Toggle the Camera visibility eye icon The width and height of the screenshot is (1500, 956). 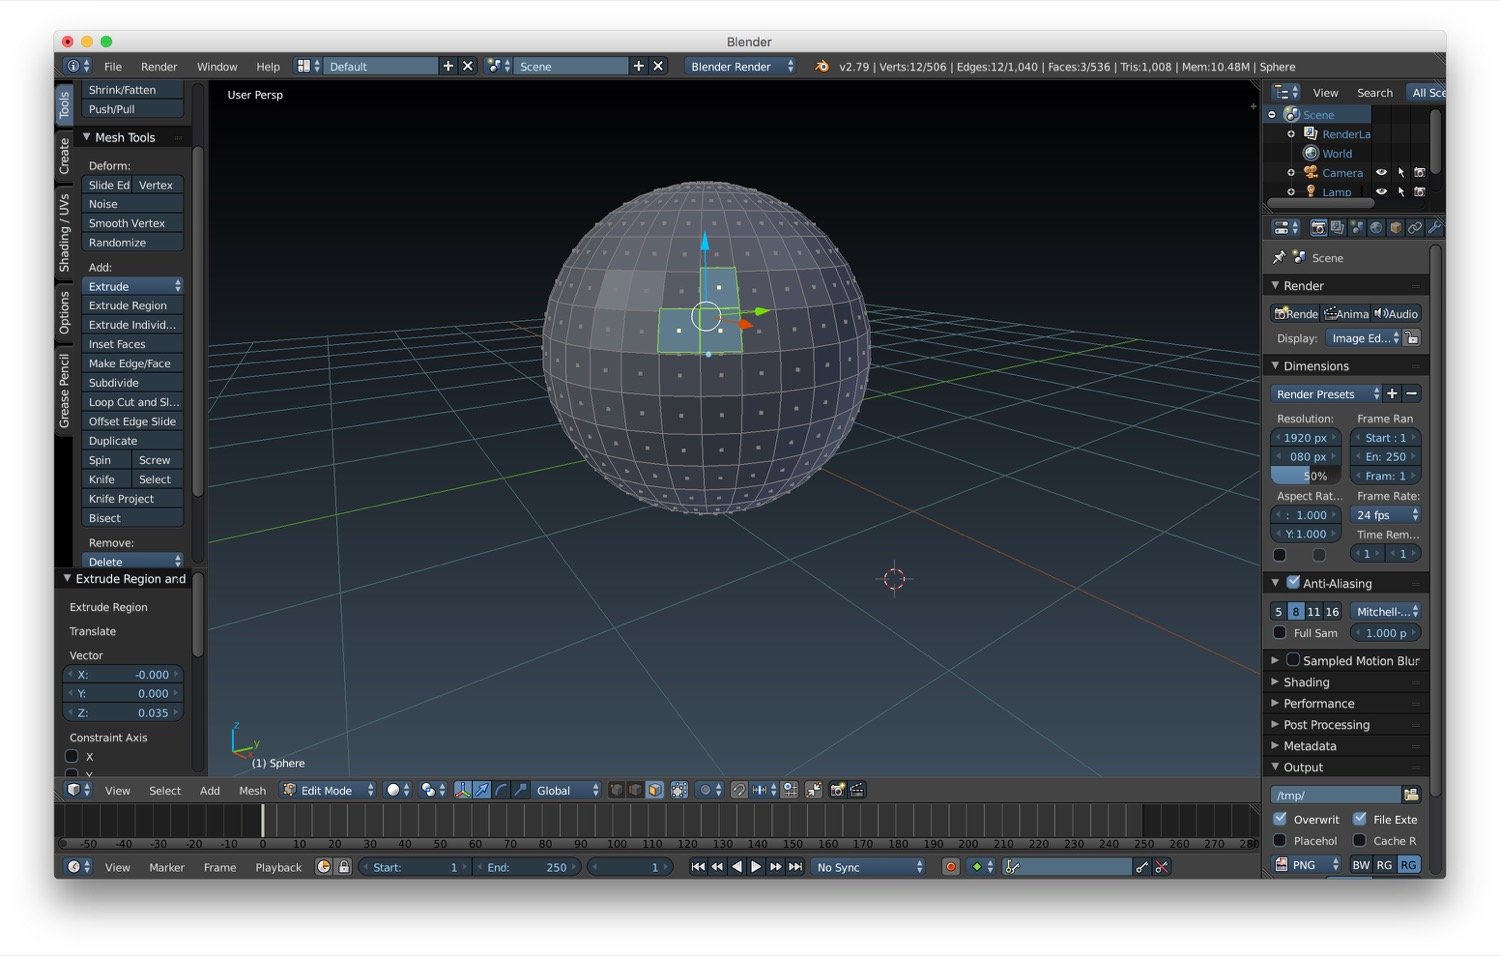coord(1381,172)
